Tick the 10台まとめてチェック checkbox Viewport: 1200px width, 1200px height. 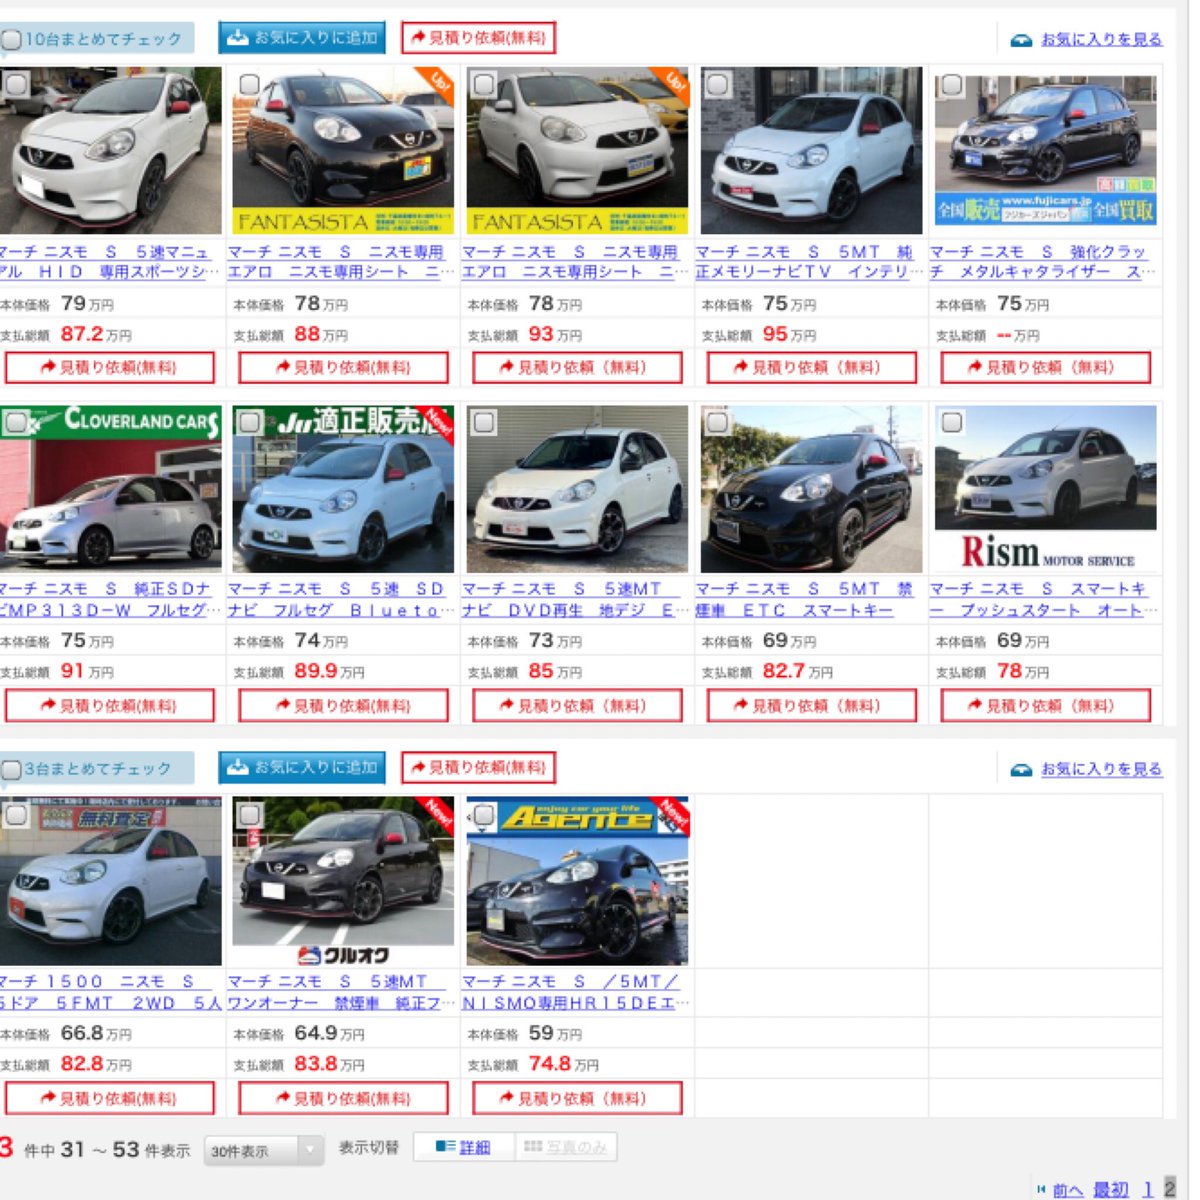[x=11, y=40]
